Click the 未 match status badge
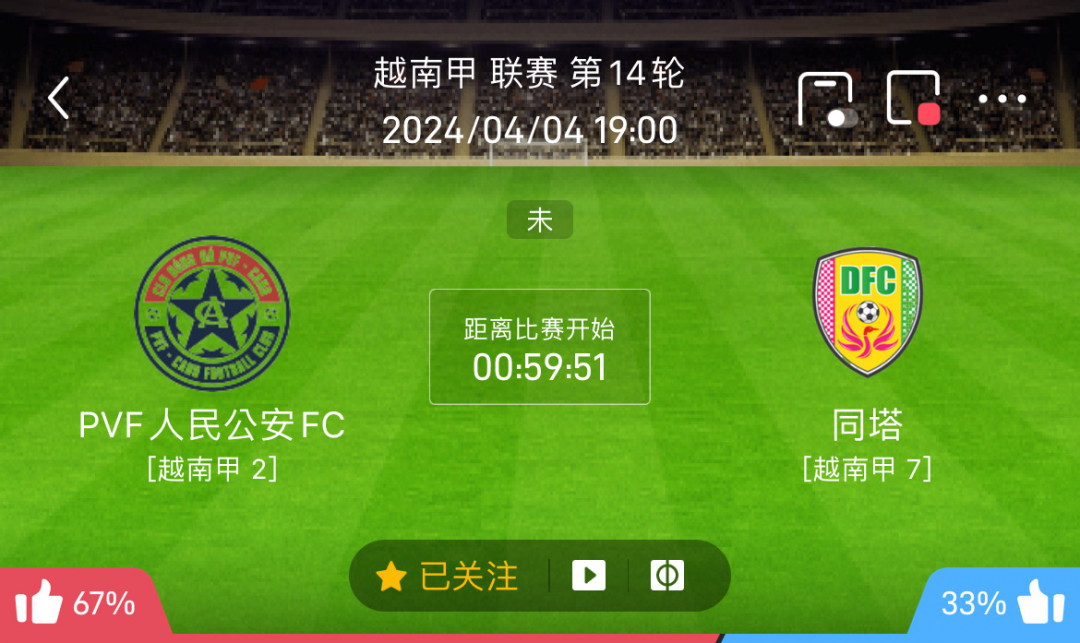The image size is (1080, 643). point(540,220)
